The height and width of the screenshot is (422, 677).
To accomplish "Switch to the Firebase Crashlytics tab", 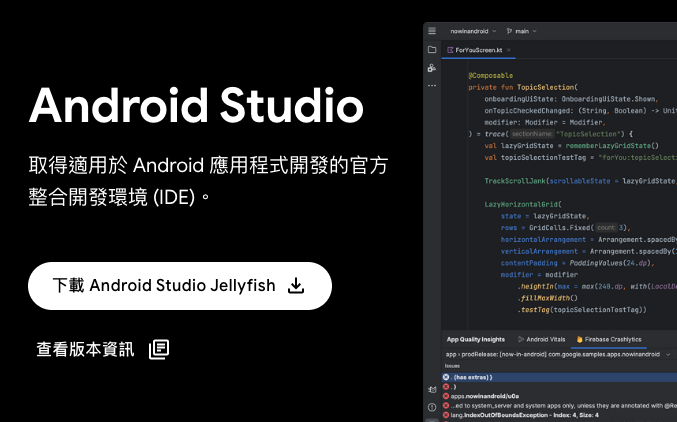I will pos(609,340).
